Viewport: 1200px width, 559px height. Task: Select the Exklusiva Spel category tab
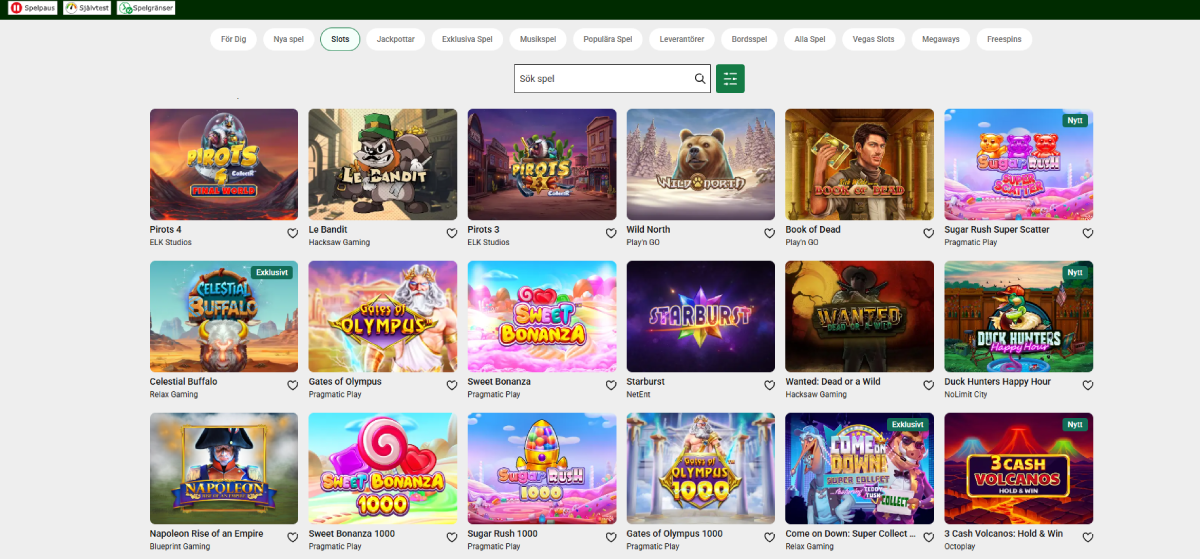pyautogui.click(x=467, y=39)
